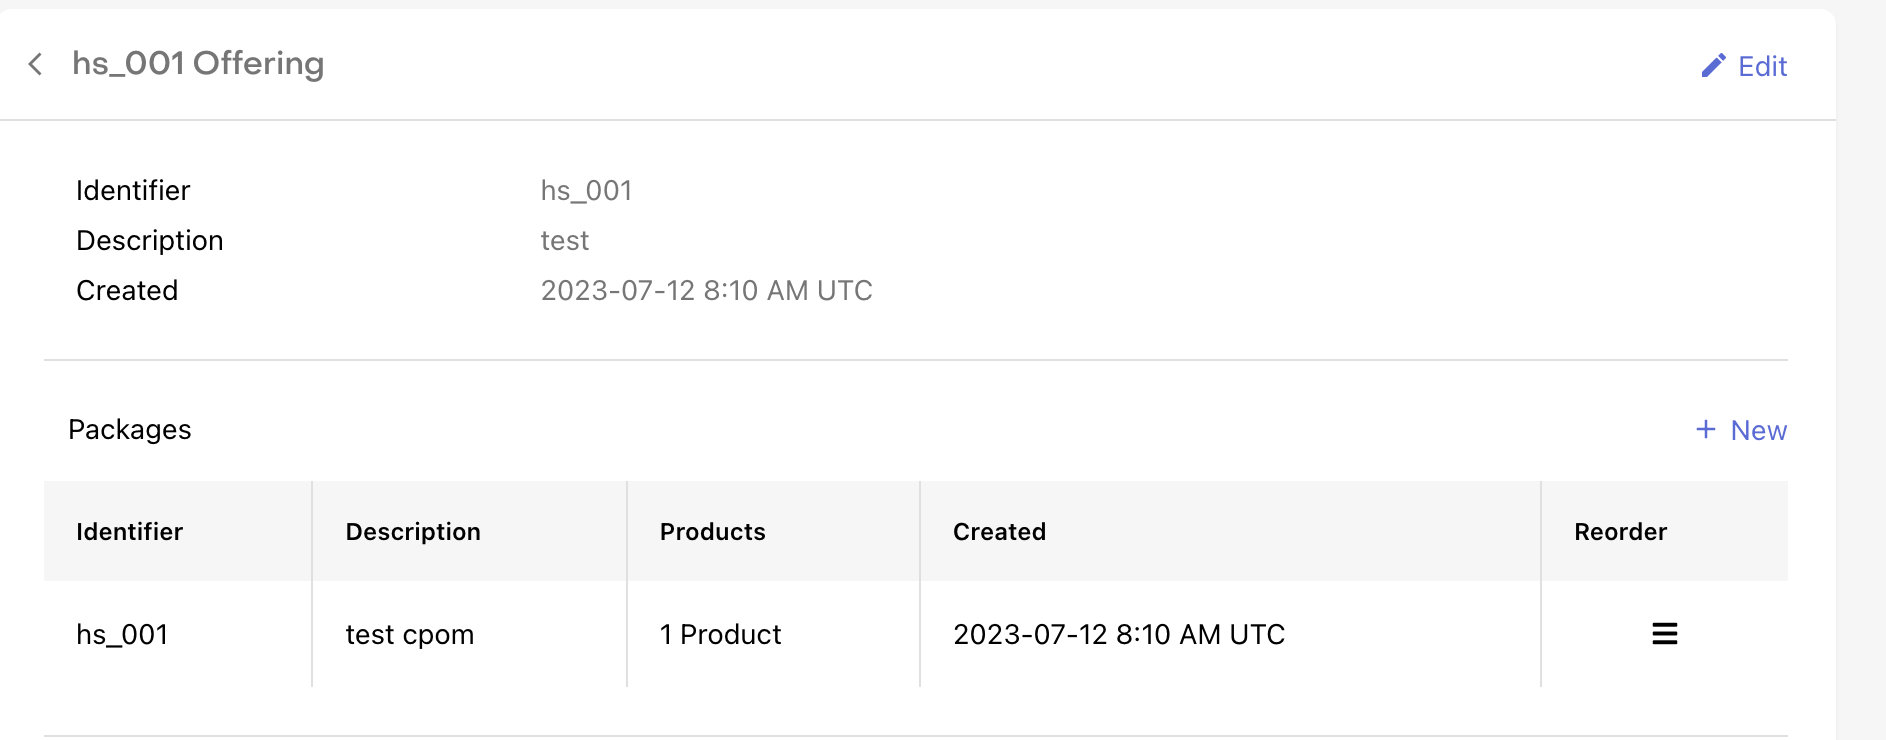The width and height of the screenshot is (1886, 740).
Task: Click the Edit link
Action: click(1763, 66)
